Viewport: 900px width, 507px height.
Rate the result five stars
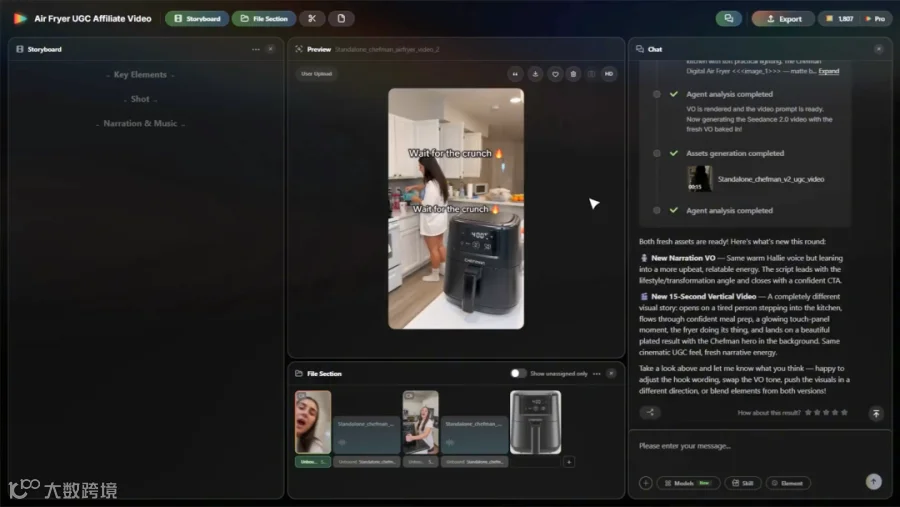pos(844,412)
